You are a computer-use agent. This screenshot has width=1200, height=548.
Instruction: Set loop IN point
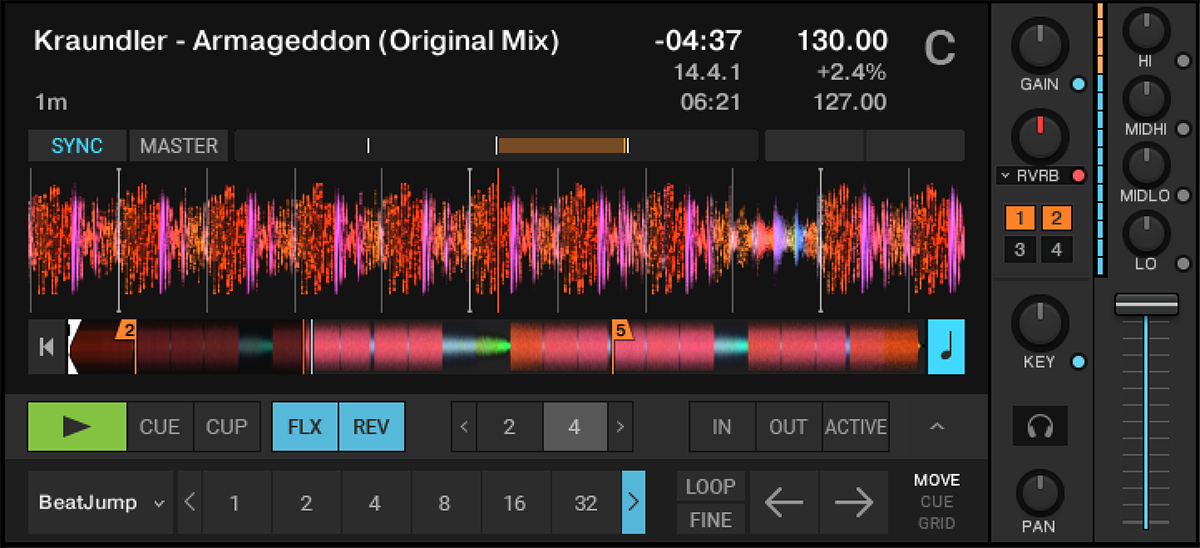click(722, 427)
